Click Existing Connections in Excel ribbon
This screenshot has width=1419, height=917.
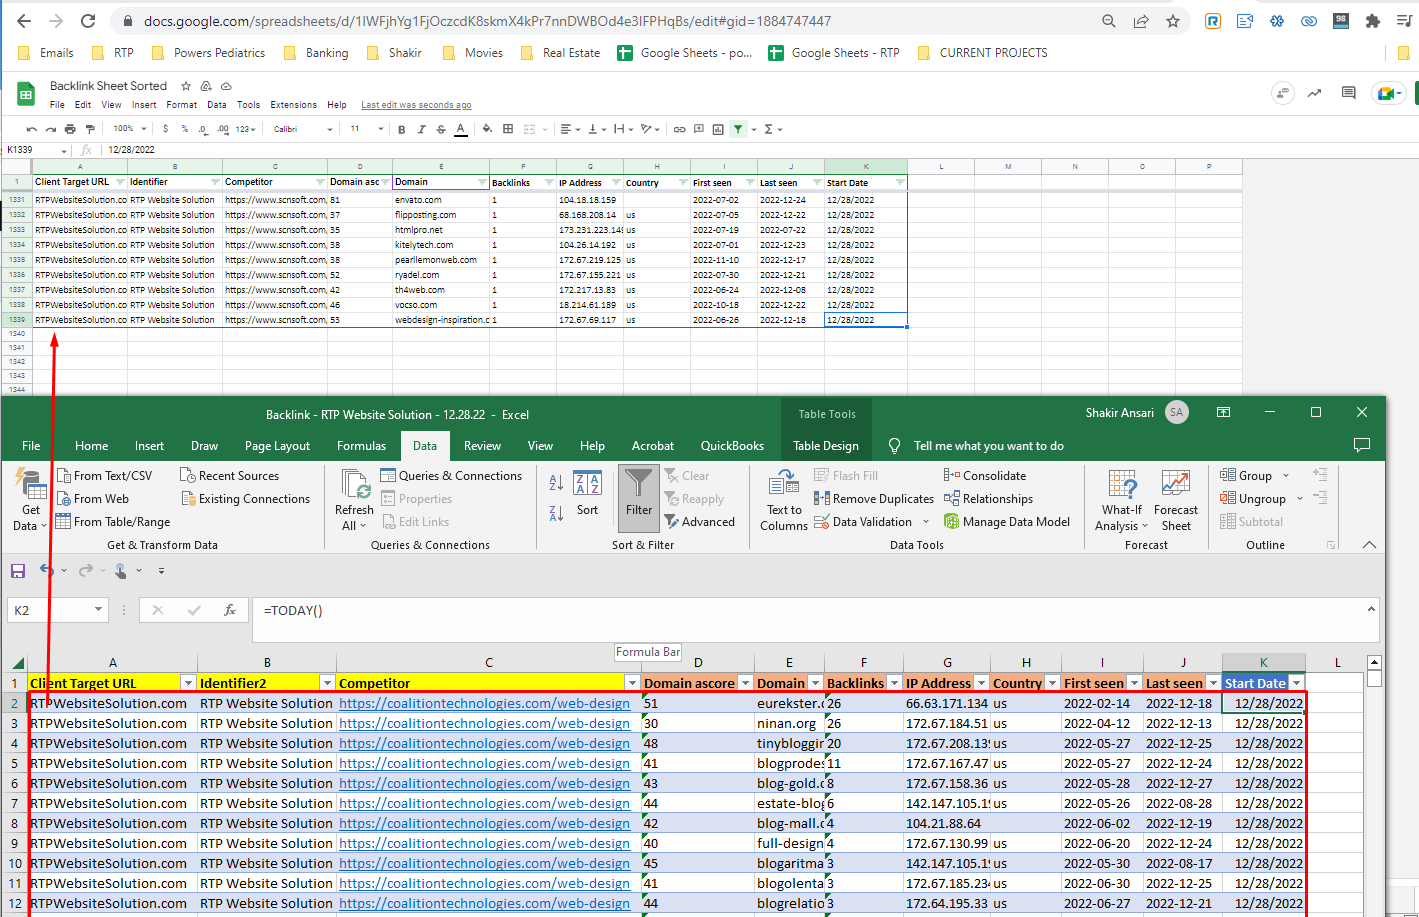pos(246,499)
